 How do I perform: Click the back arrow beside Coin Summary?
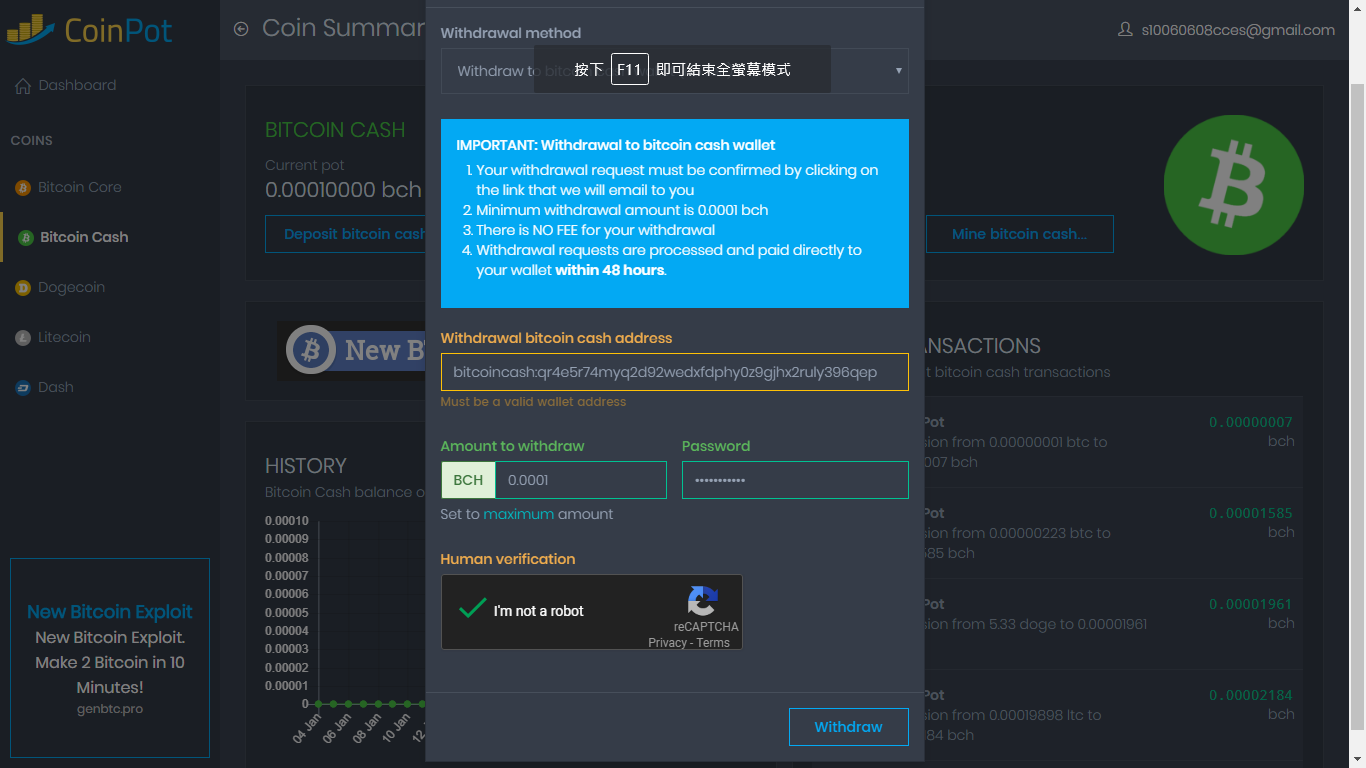(241, 29)
